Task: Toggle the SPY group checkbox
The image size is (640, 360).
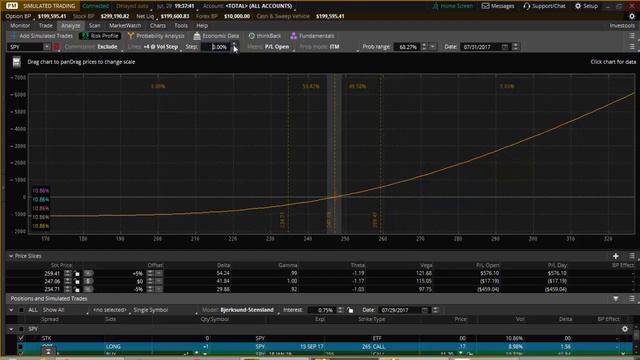Action: pos(21,329)
